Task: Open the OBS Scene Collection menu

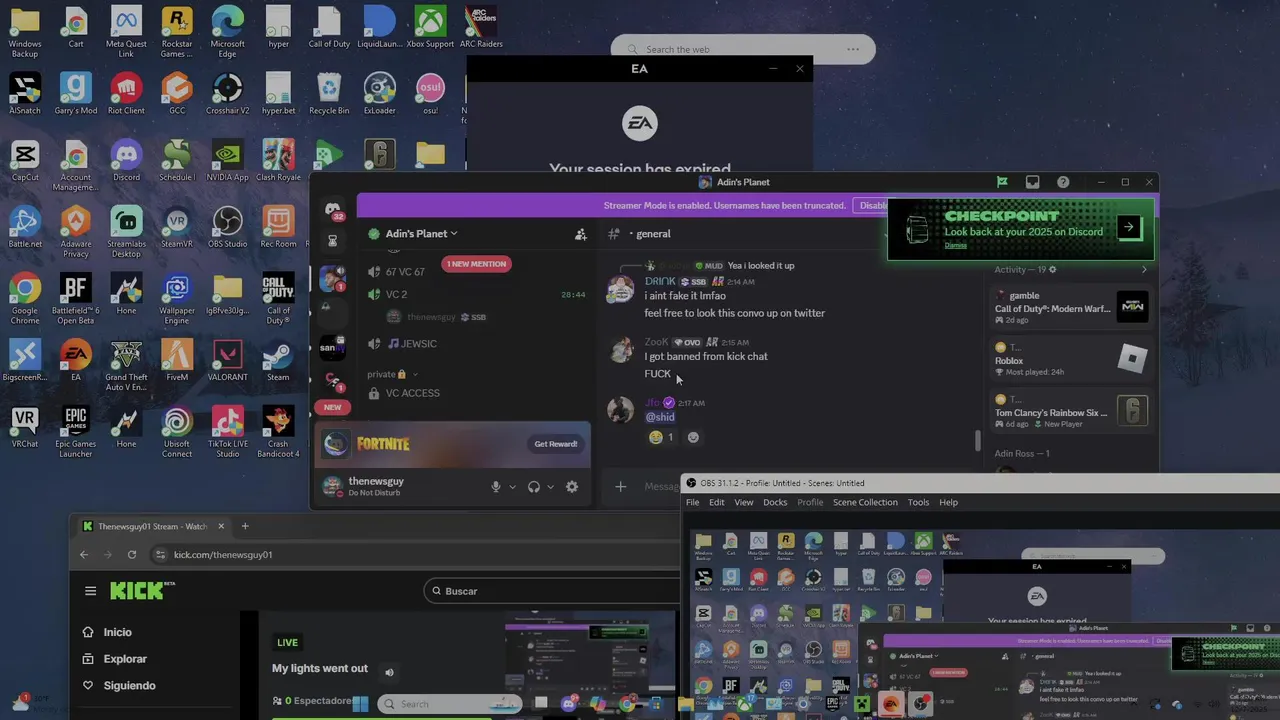Action: [865, 502]
